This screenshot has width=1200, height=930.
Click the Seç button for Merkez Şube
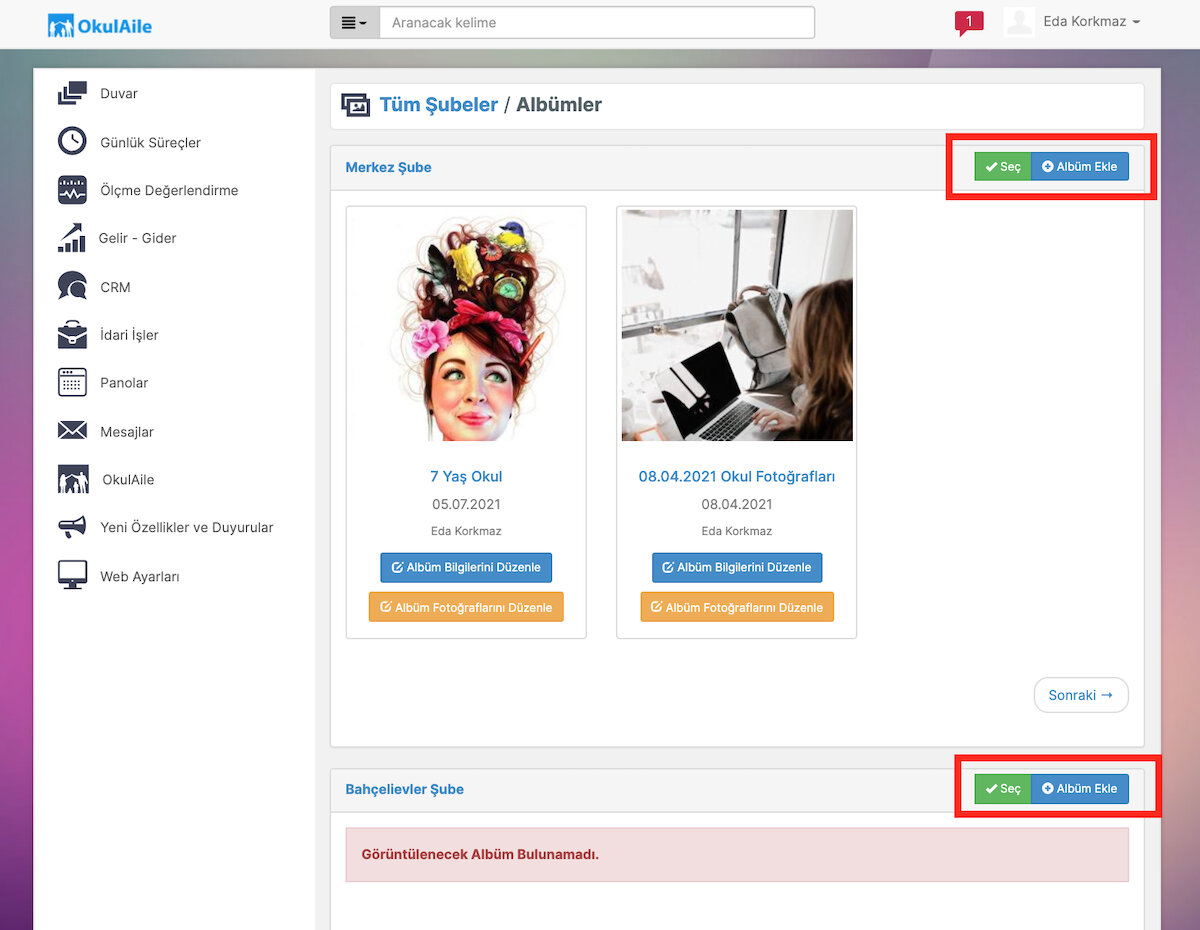1003,167
